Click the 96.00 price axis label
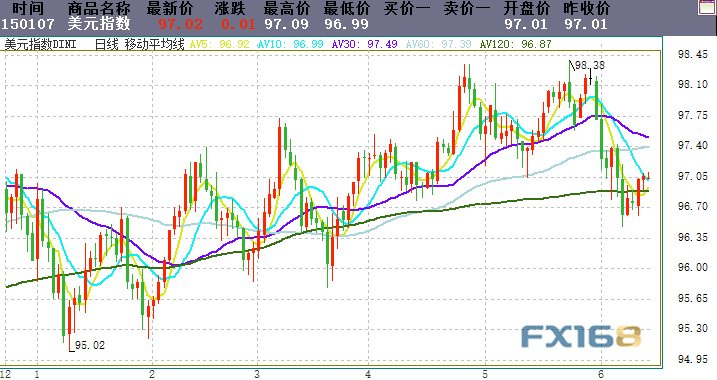 tap(693, 267)
